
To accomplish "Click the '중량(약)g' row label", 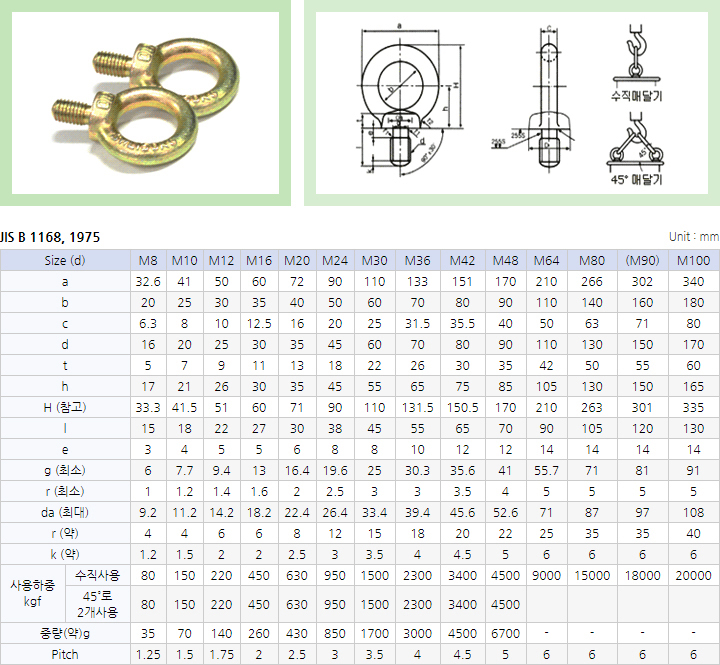I will (65, 633).
